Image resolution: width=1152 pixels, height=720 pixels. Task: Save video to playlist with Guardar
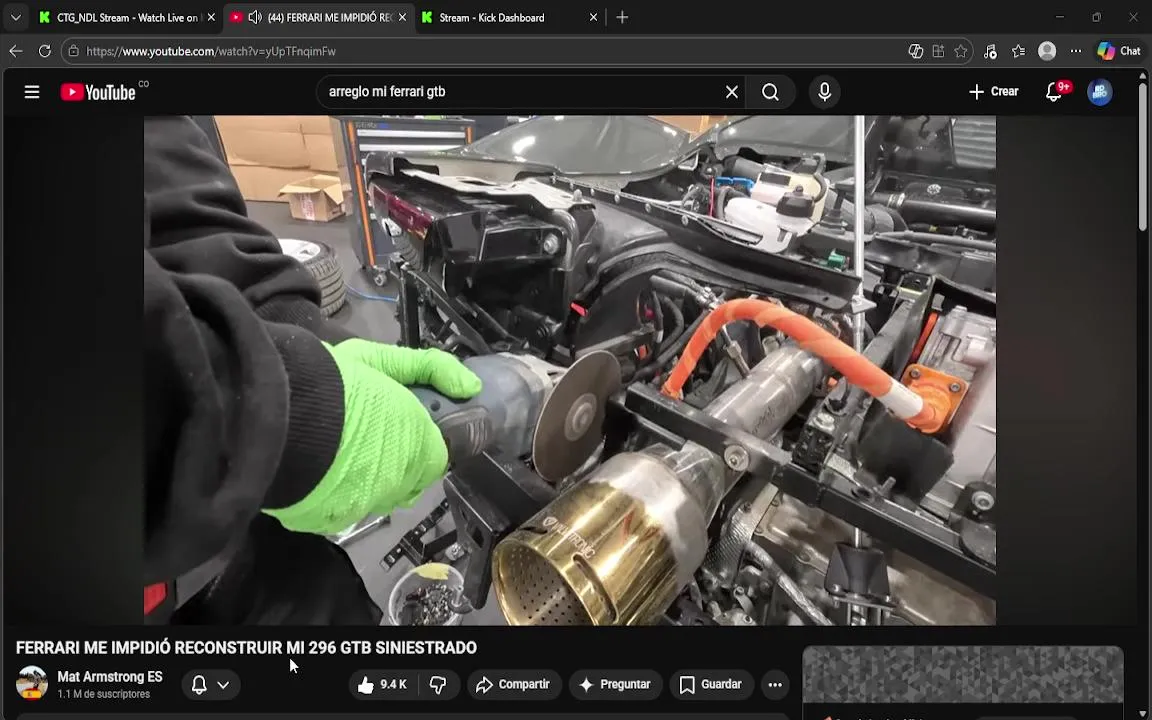(711, 685)
